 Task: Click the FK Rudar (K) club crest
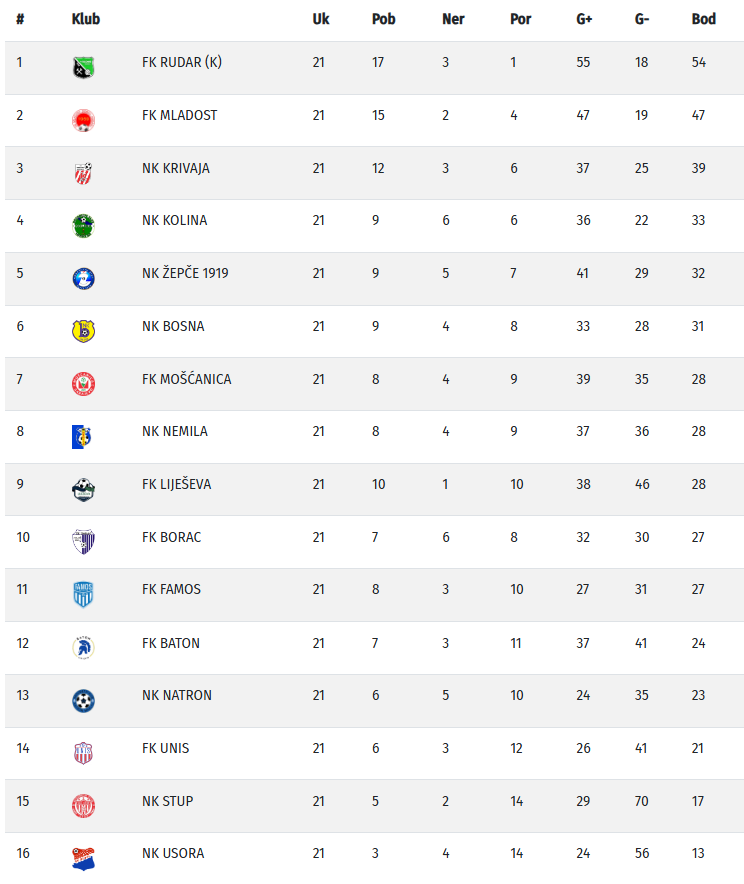(84, 68)
